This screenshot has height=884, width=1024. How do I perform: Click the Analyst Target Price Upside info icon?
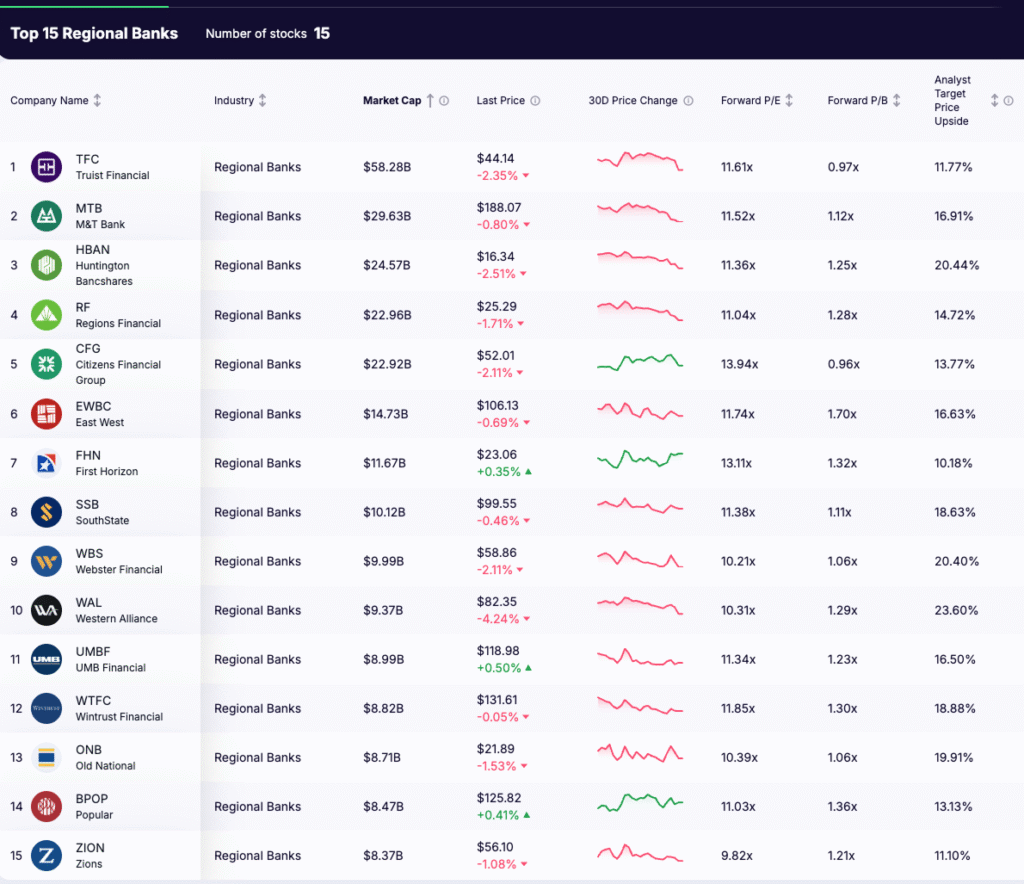[x=1009, y=100]
